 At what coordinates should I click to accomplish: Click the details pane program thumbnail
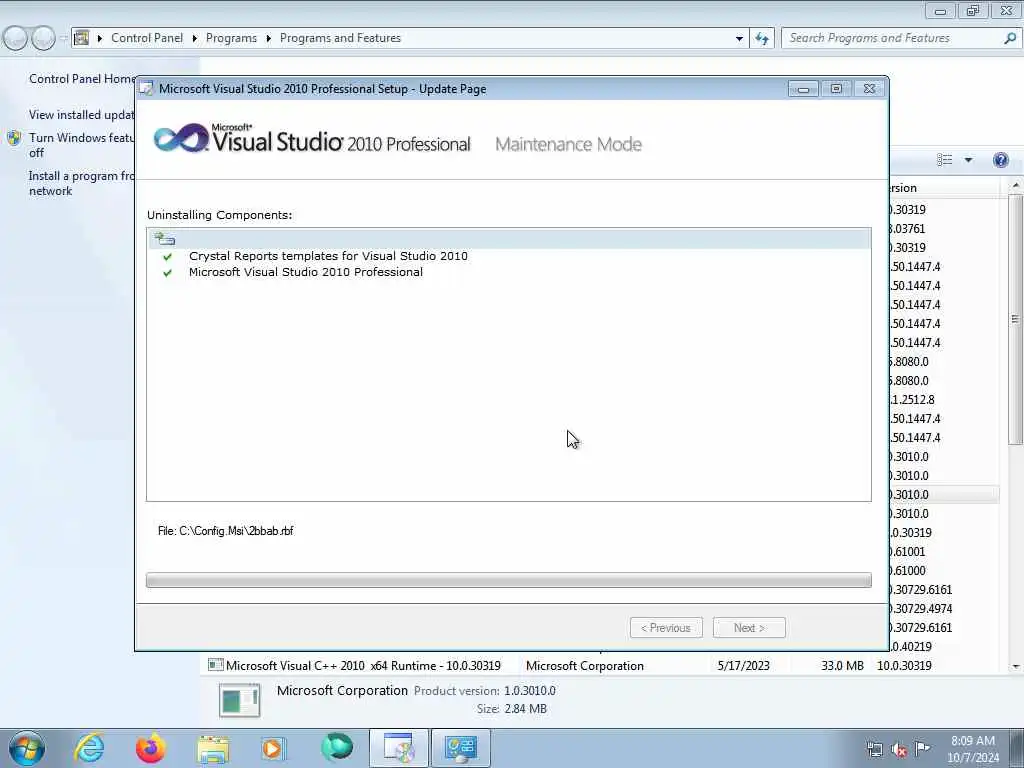pyautogui.click(x=240, y=699)
